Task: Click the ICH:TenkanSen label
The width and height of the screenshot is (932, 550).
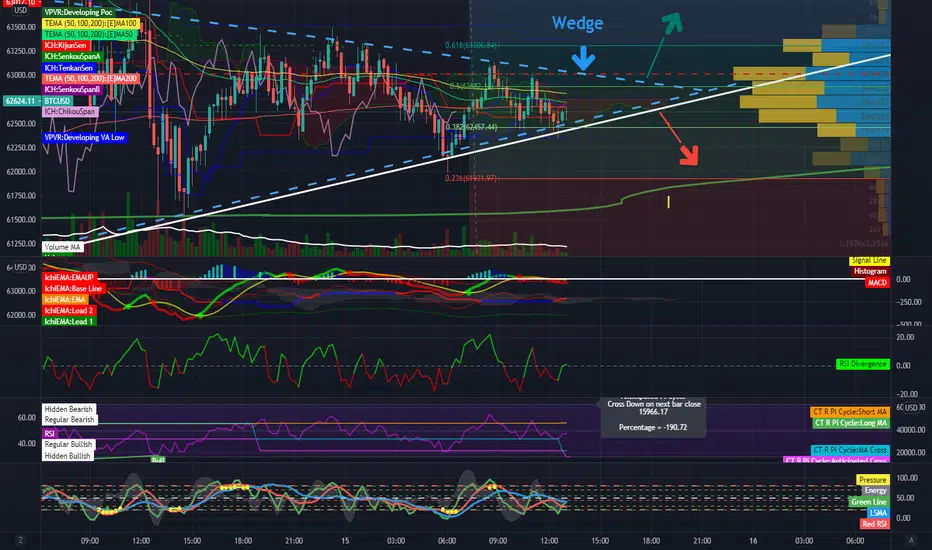Action: pos(69,68)
